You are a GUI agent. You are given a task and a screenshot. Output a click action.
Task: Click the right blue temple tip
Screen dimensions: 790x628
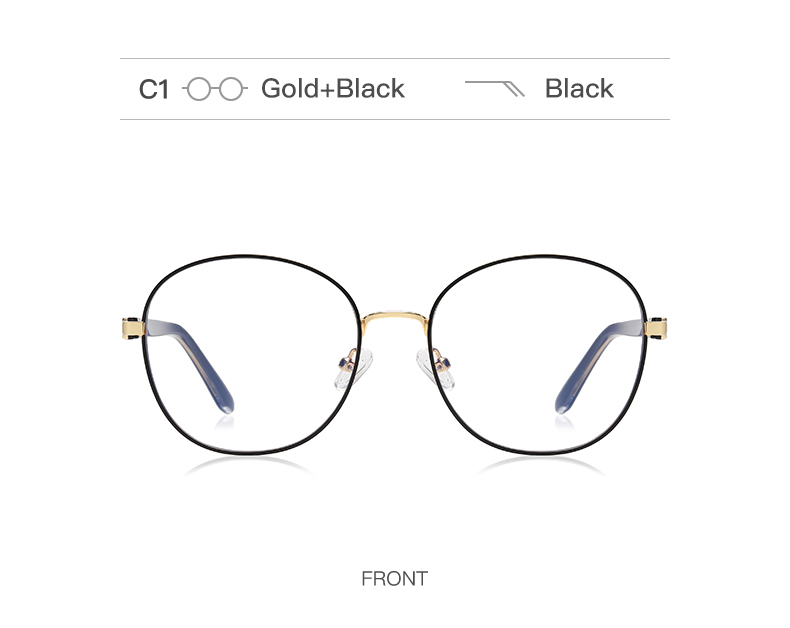pyautogui.click(x=565, y=401)
